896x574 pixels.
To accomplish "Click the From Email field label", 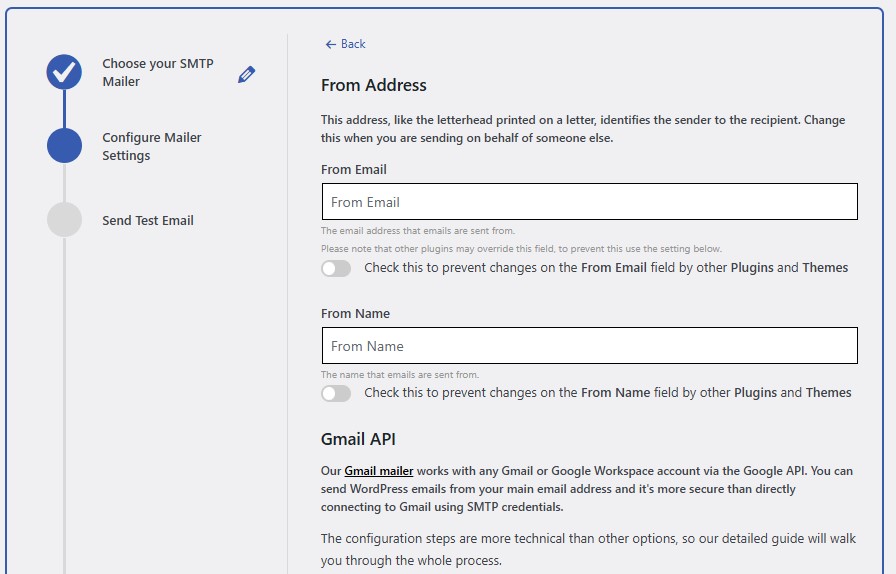I will (x=354, y=170).
